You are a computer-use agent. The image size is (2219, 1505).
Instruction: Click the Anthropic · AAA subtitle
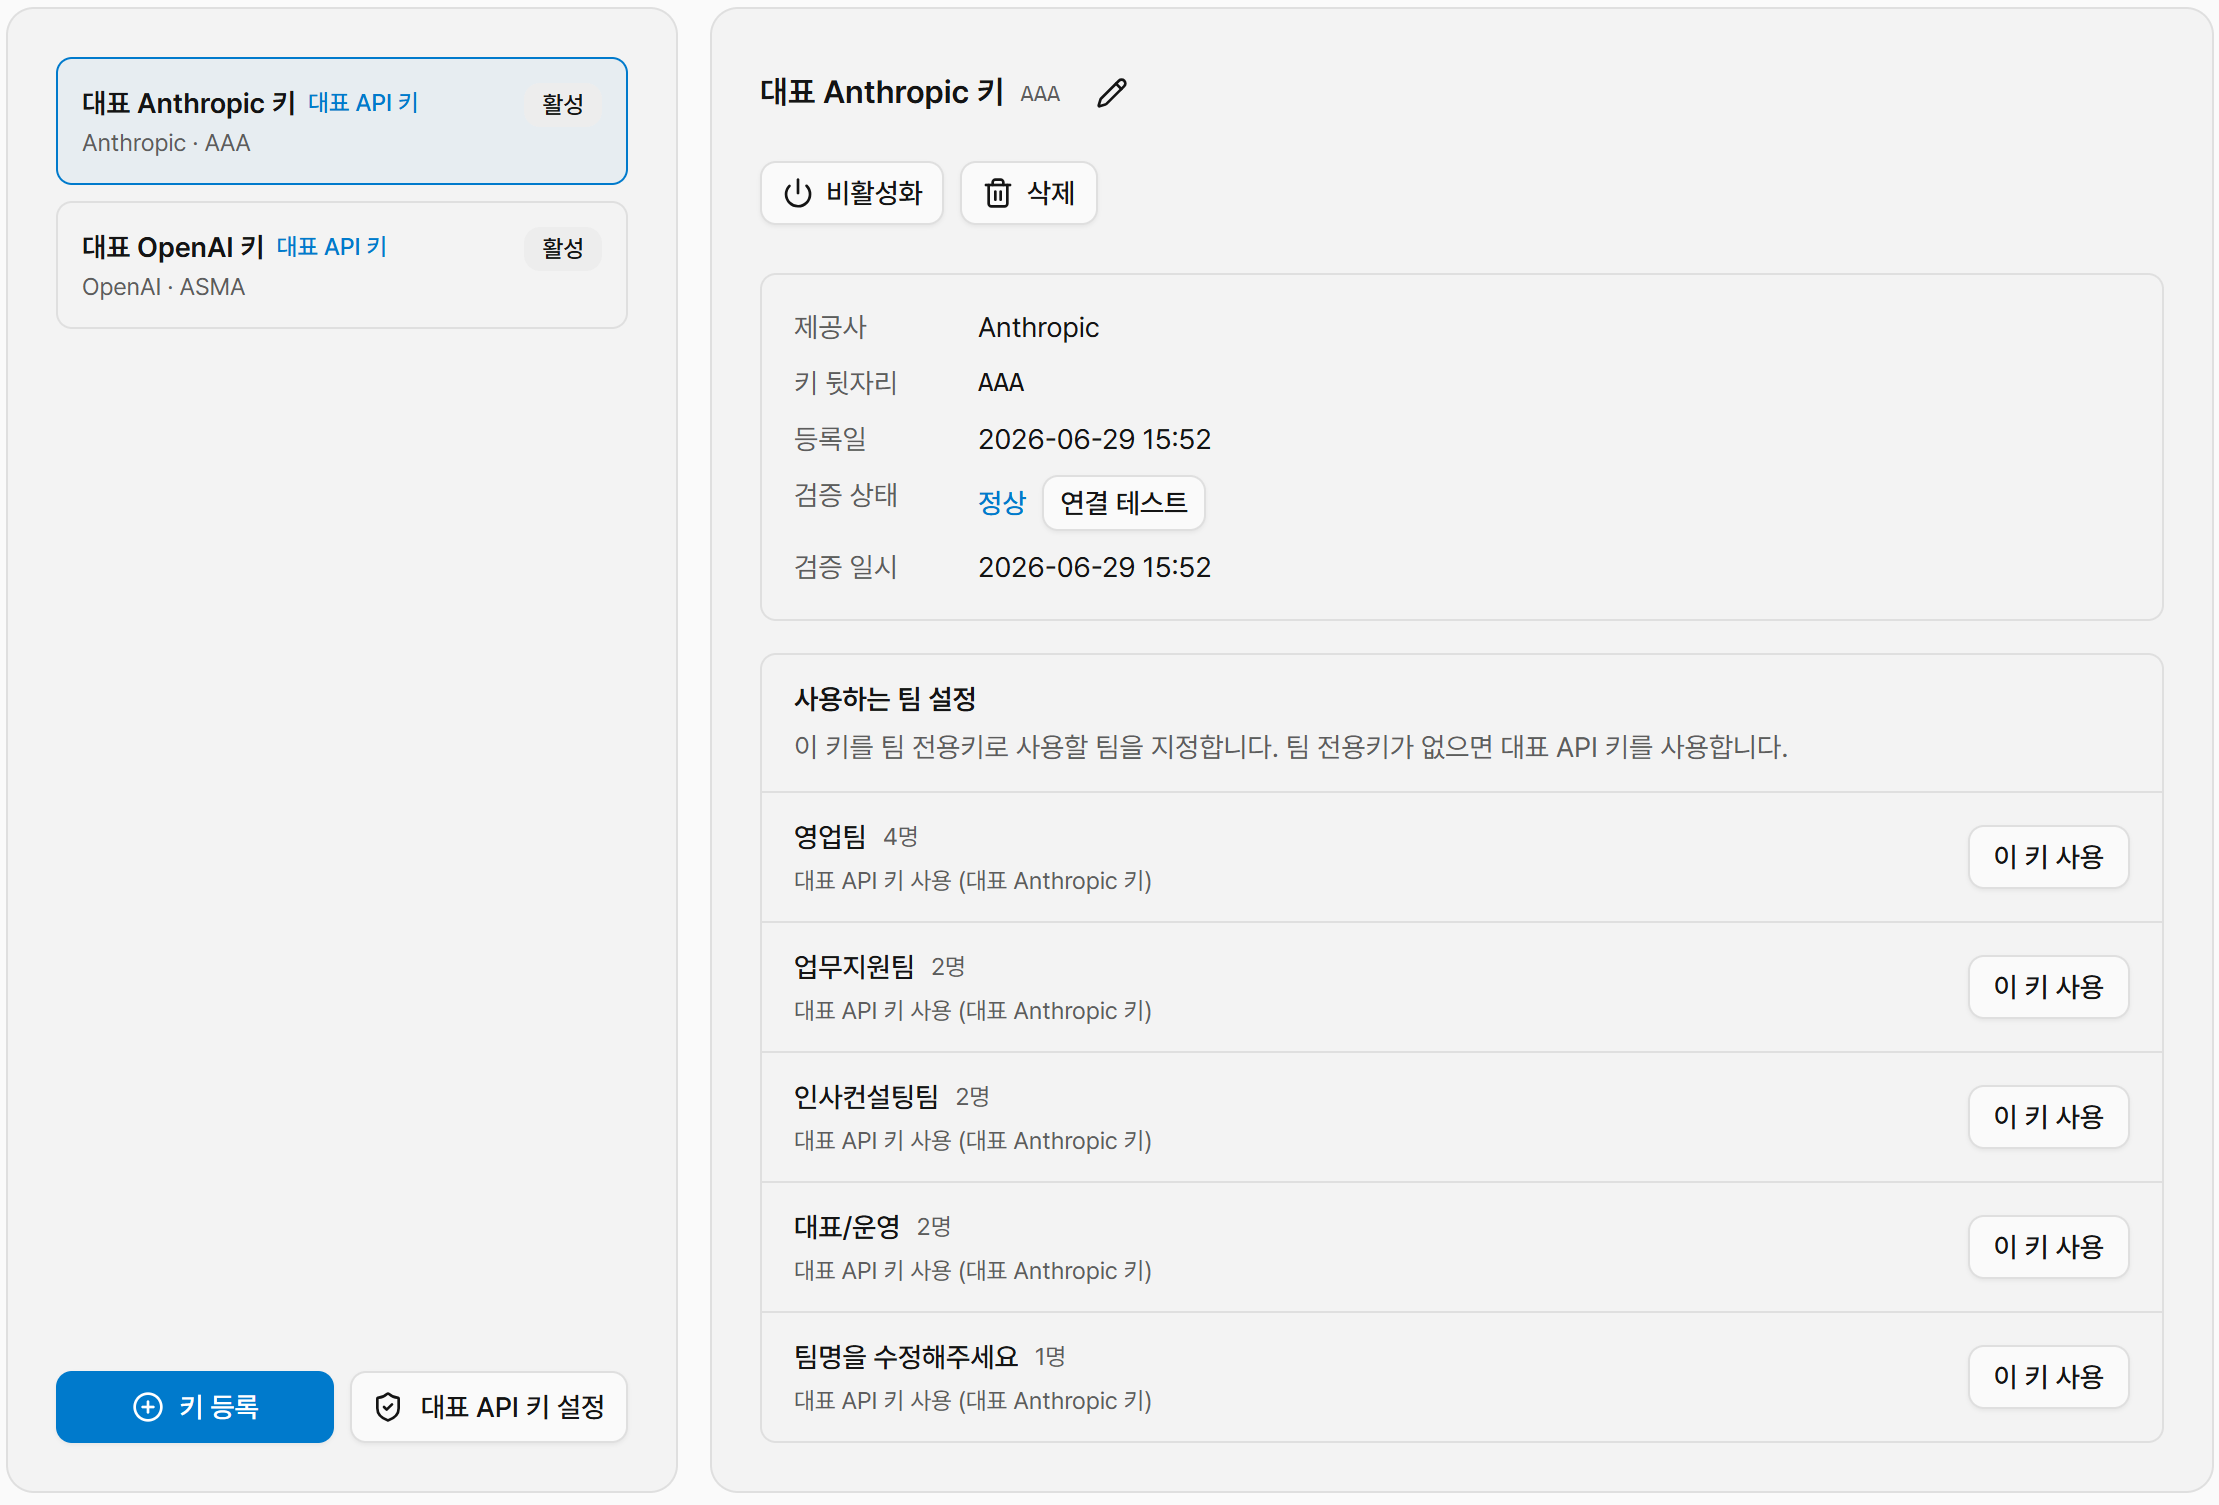166,143
